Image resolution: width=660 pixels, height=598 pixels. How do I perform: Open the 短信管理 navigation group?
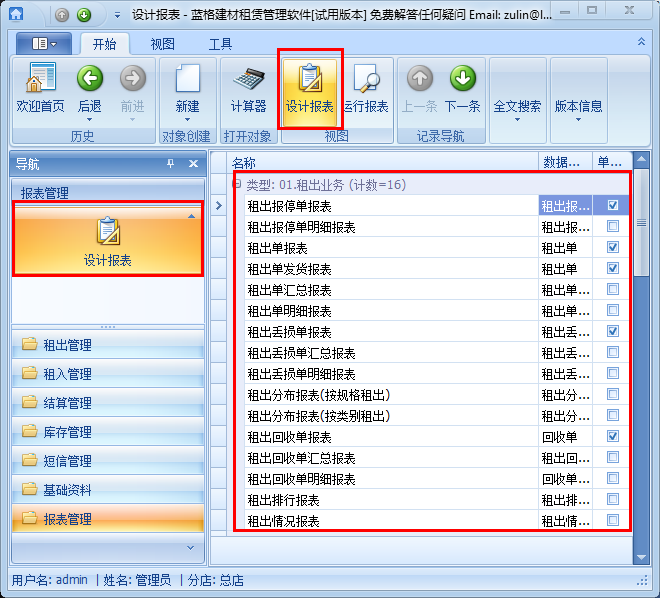108,461
